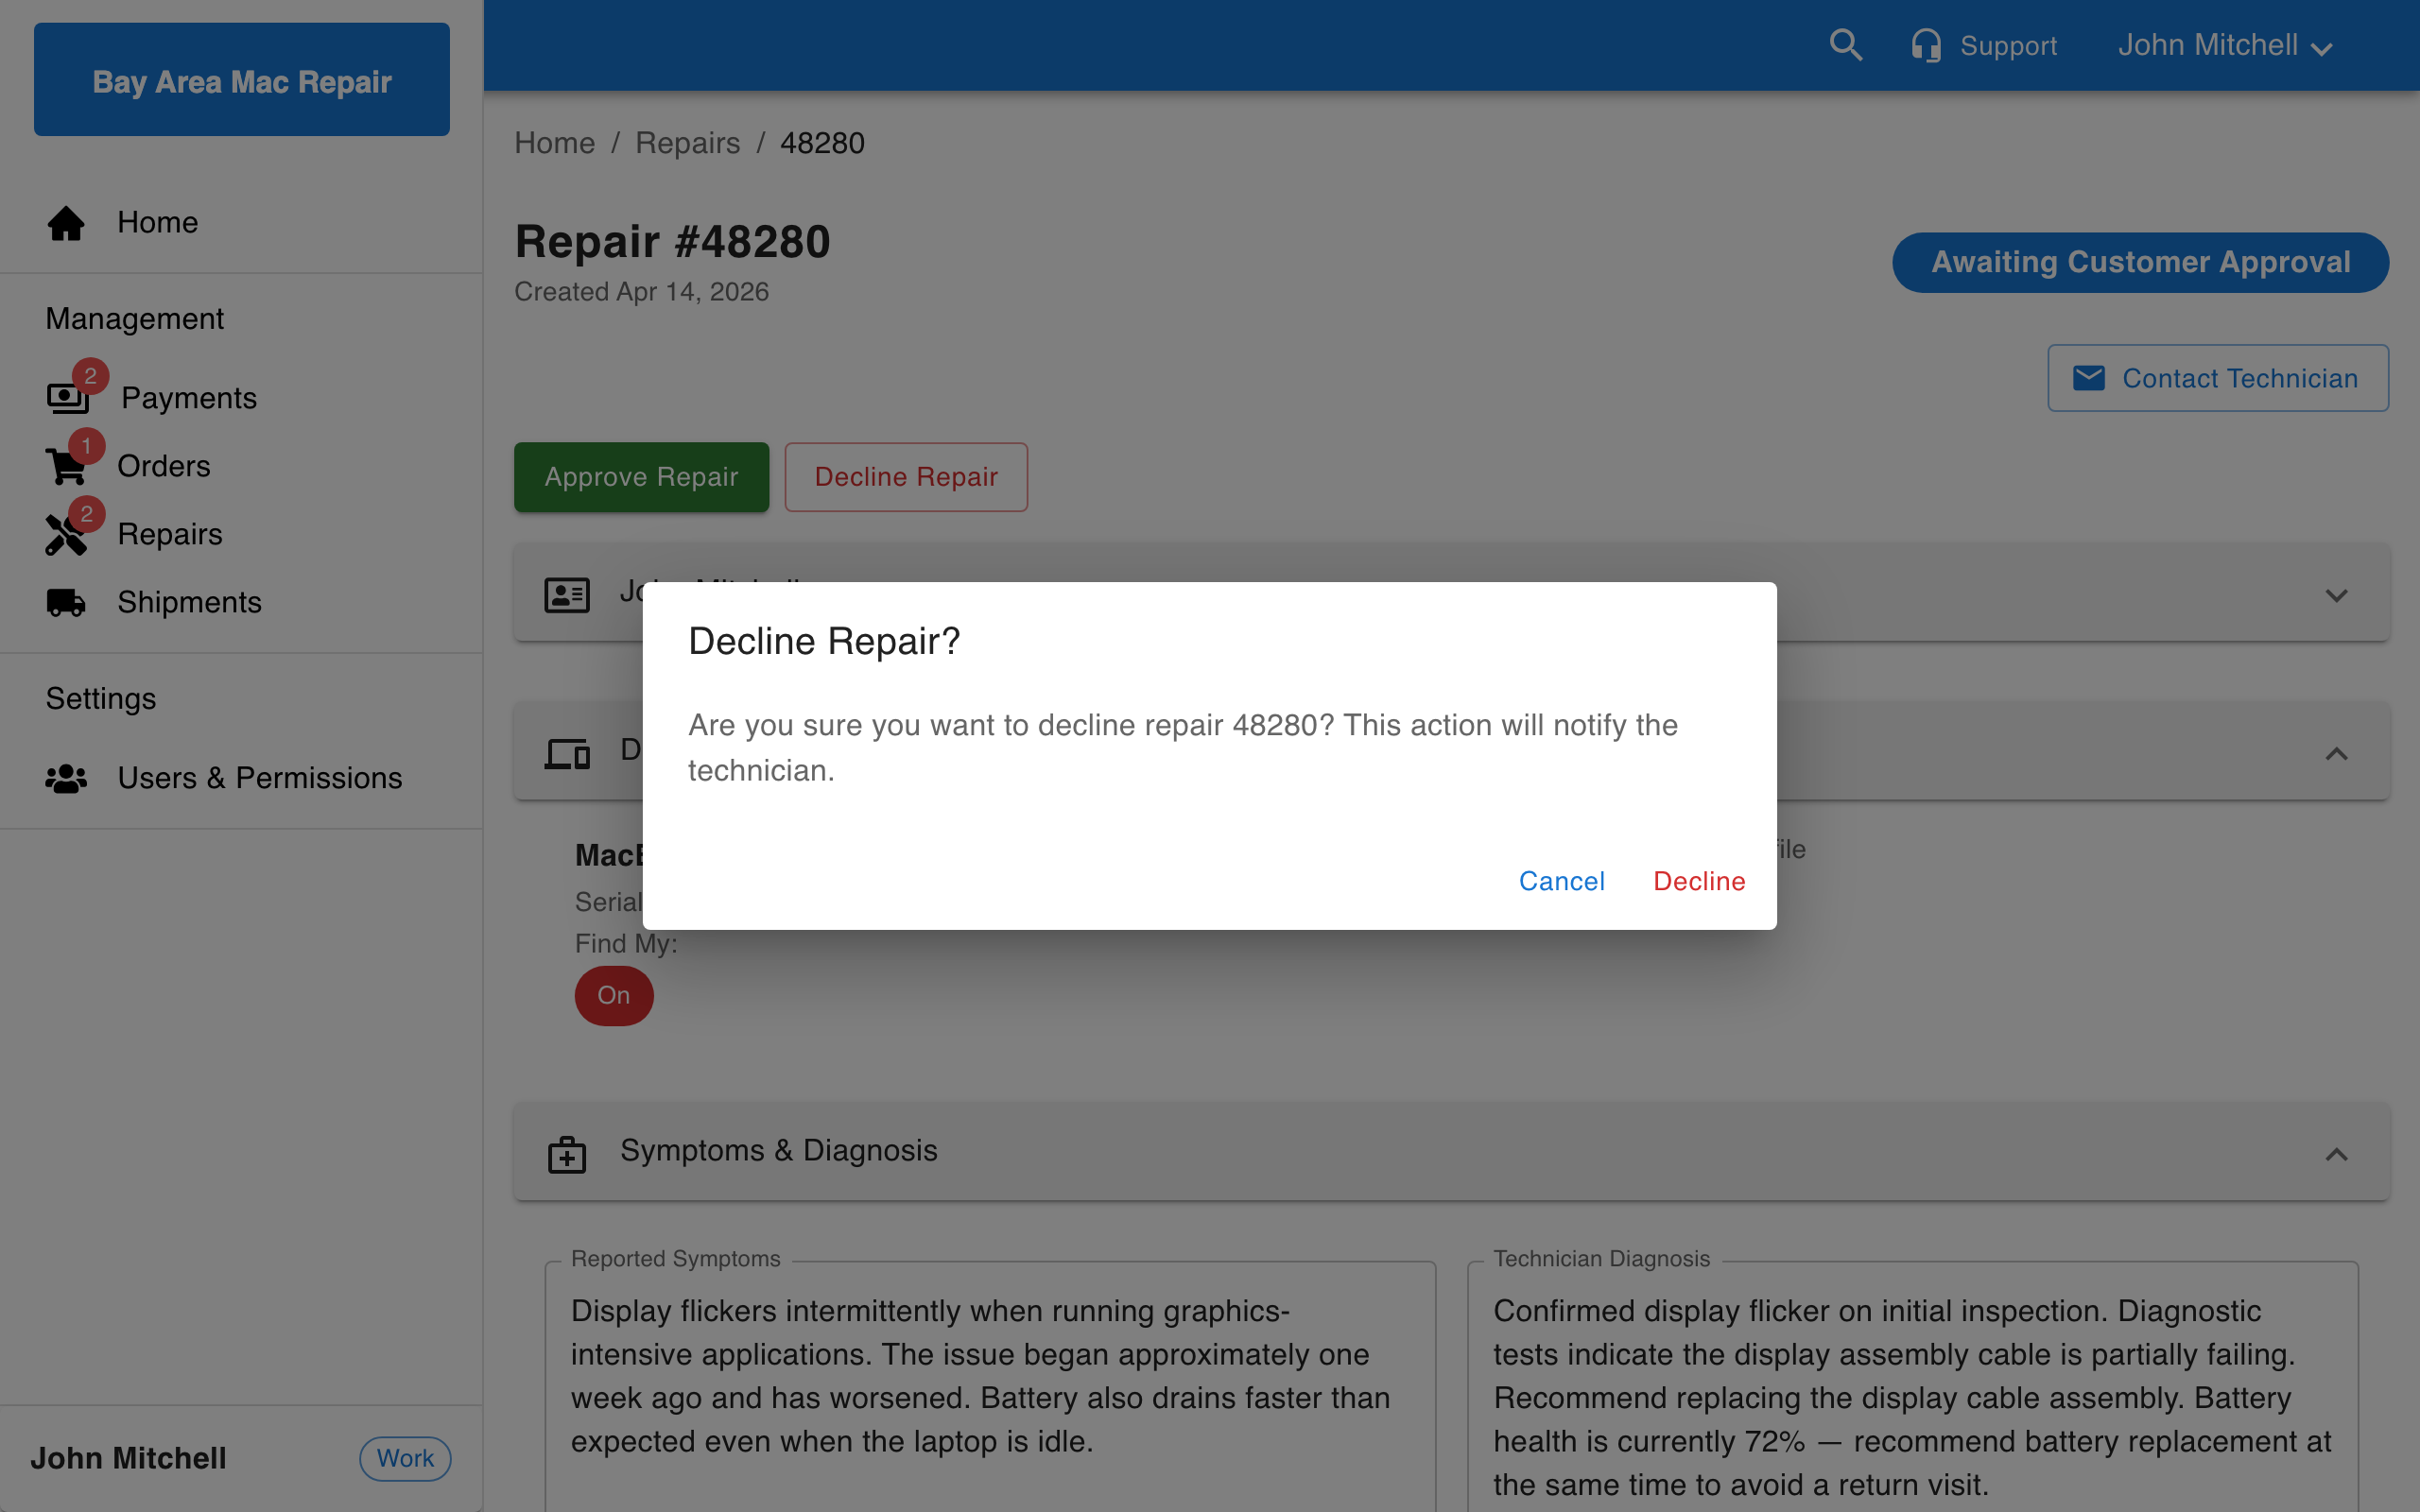Click the Repair #48280 heading
This screenshot has height=1512, width=2420.
pyautogui.click(x=672, y=242)
